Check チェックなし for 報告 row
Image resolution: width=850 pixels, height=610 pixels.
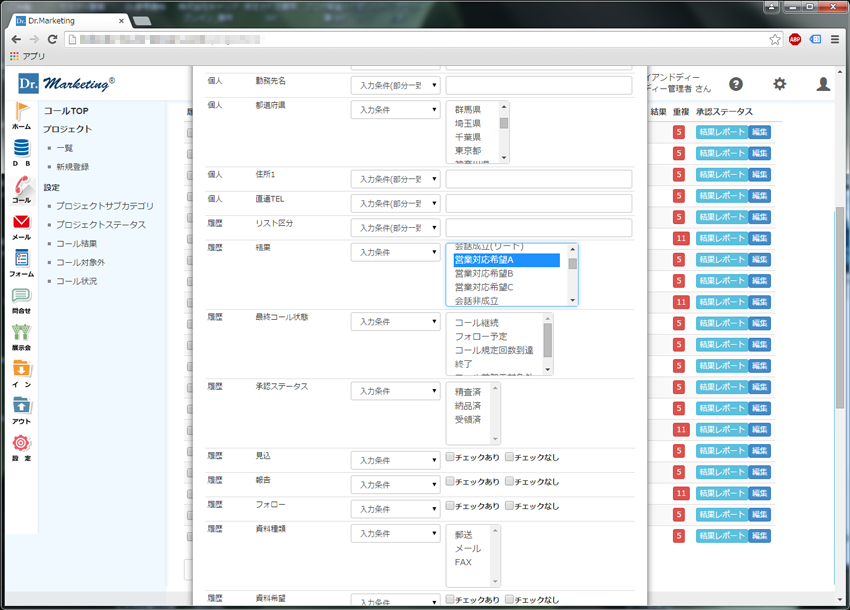coord(510,481)
